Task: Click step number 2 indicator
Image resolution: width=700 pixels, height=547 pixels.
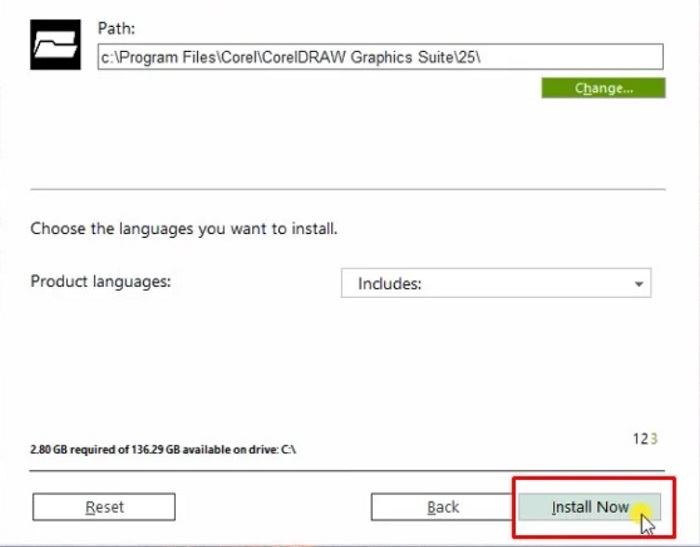Action: tap(644, 439)
